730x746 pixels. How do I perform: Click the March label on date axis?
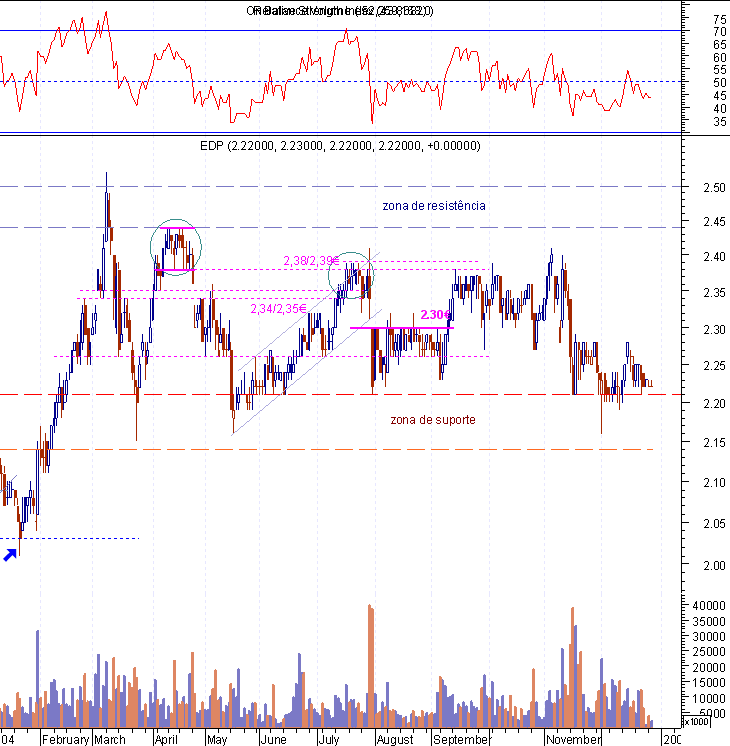coord(110,739)
